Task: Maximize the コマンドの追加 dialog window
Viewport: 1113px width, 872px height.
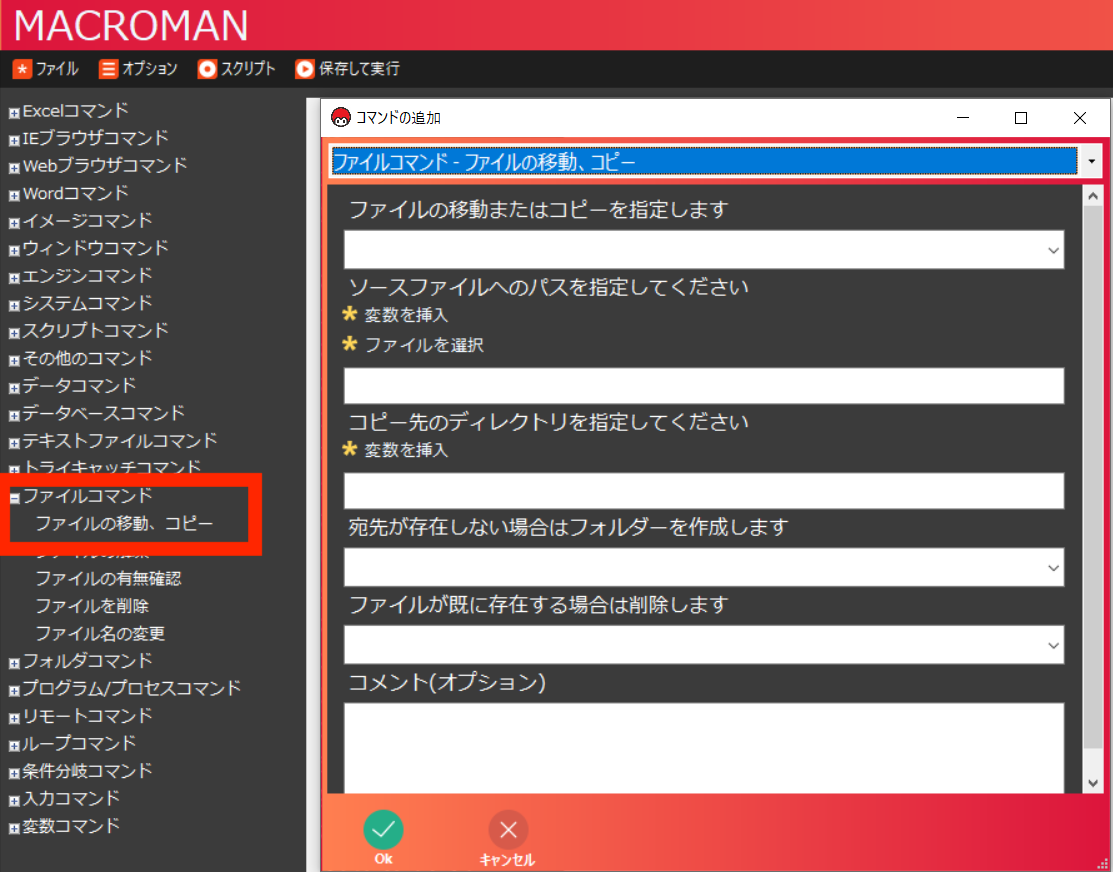Action: point(1021,118)
